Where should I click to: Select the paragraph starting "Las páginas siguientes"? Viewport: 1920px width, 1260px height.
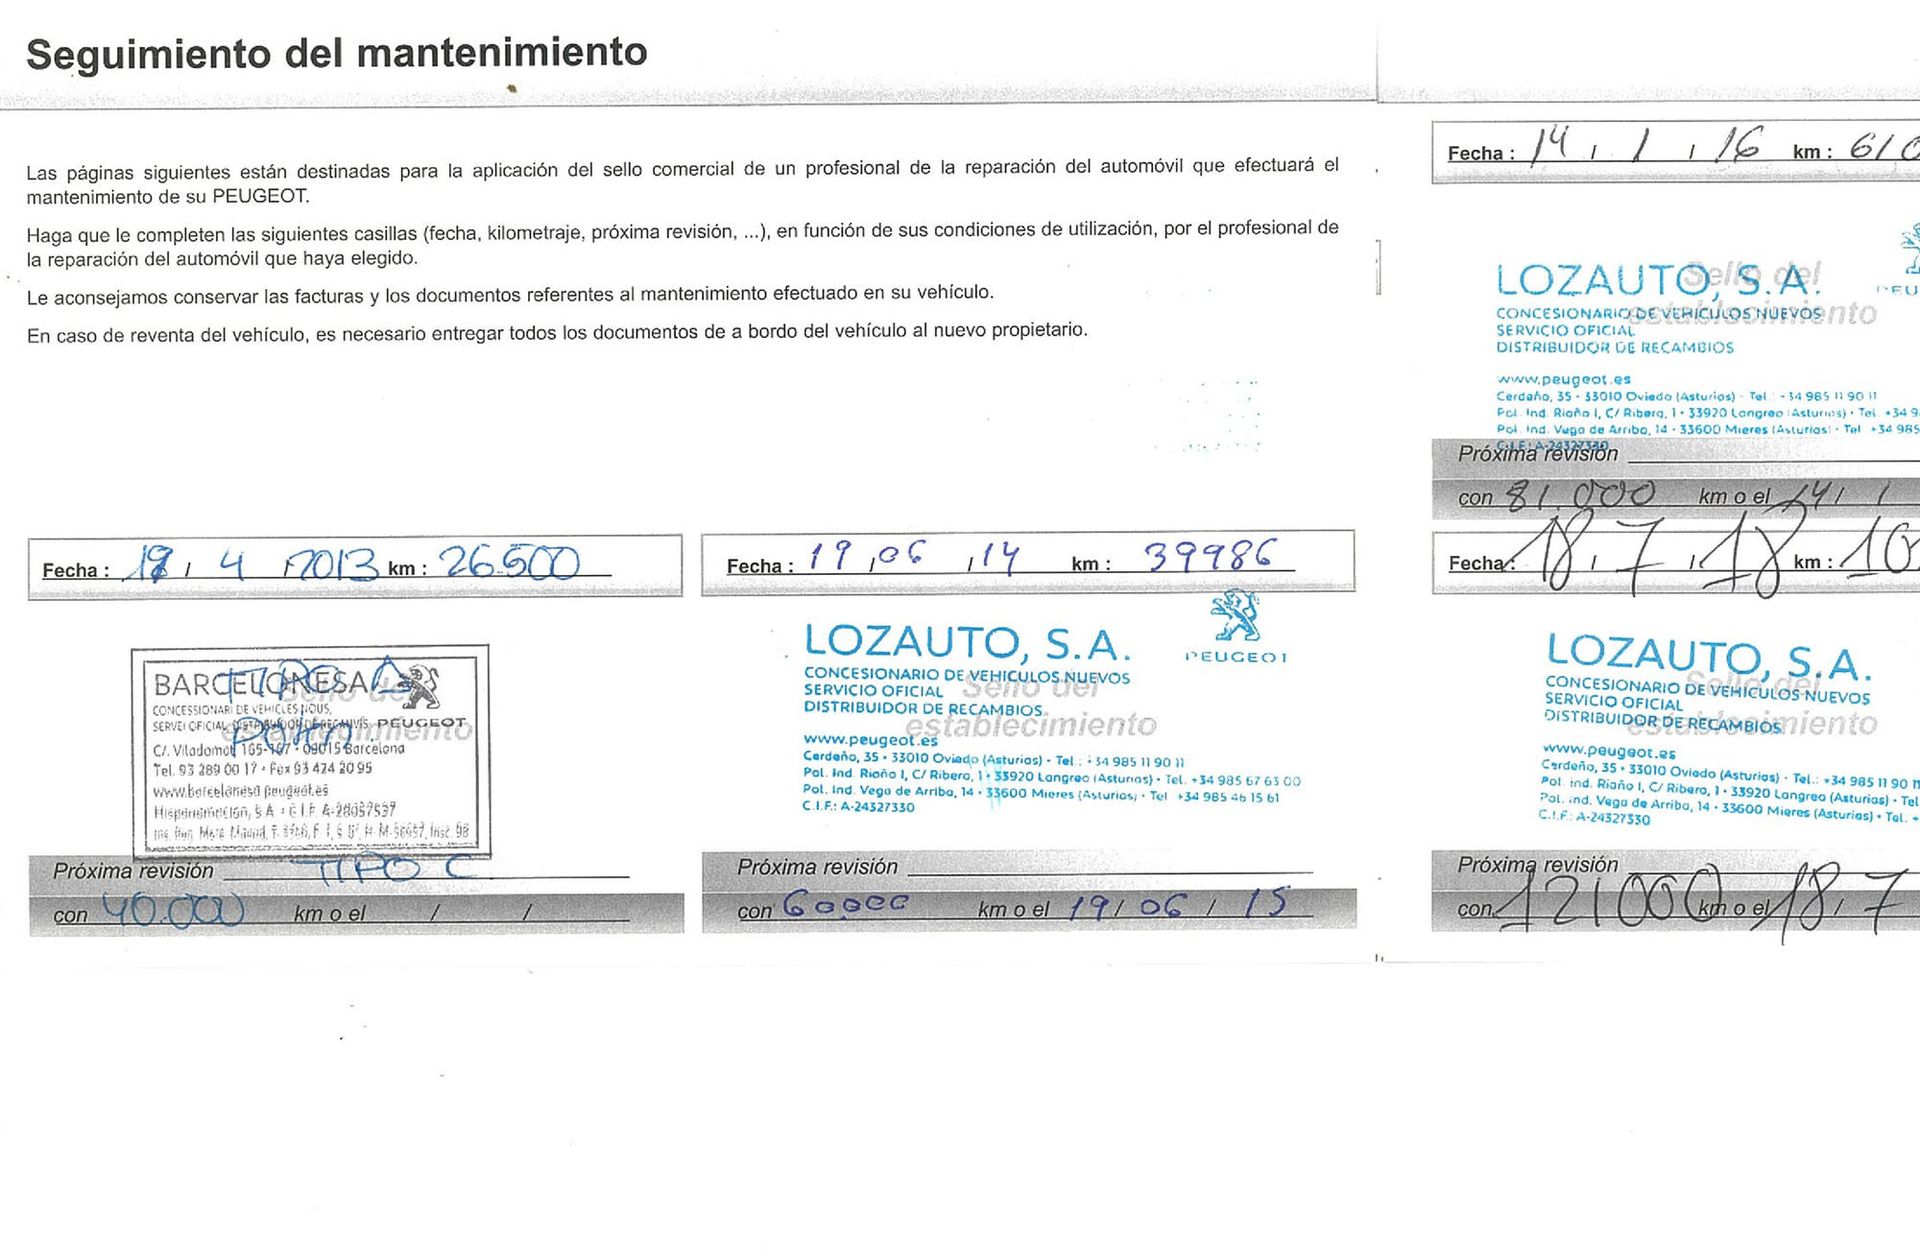pos(682,181)
